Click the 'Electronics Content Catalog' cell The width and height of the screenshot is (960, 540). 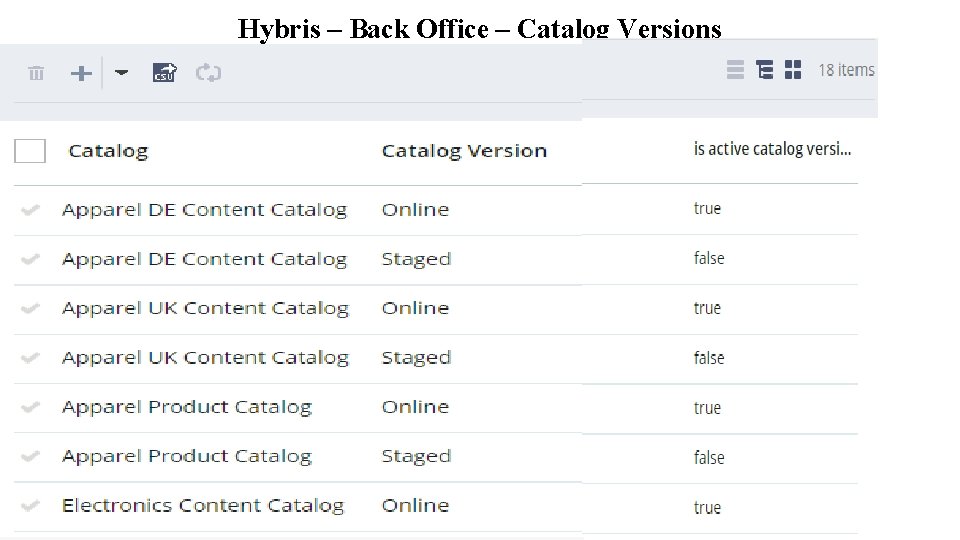(203, 506)
